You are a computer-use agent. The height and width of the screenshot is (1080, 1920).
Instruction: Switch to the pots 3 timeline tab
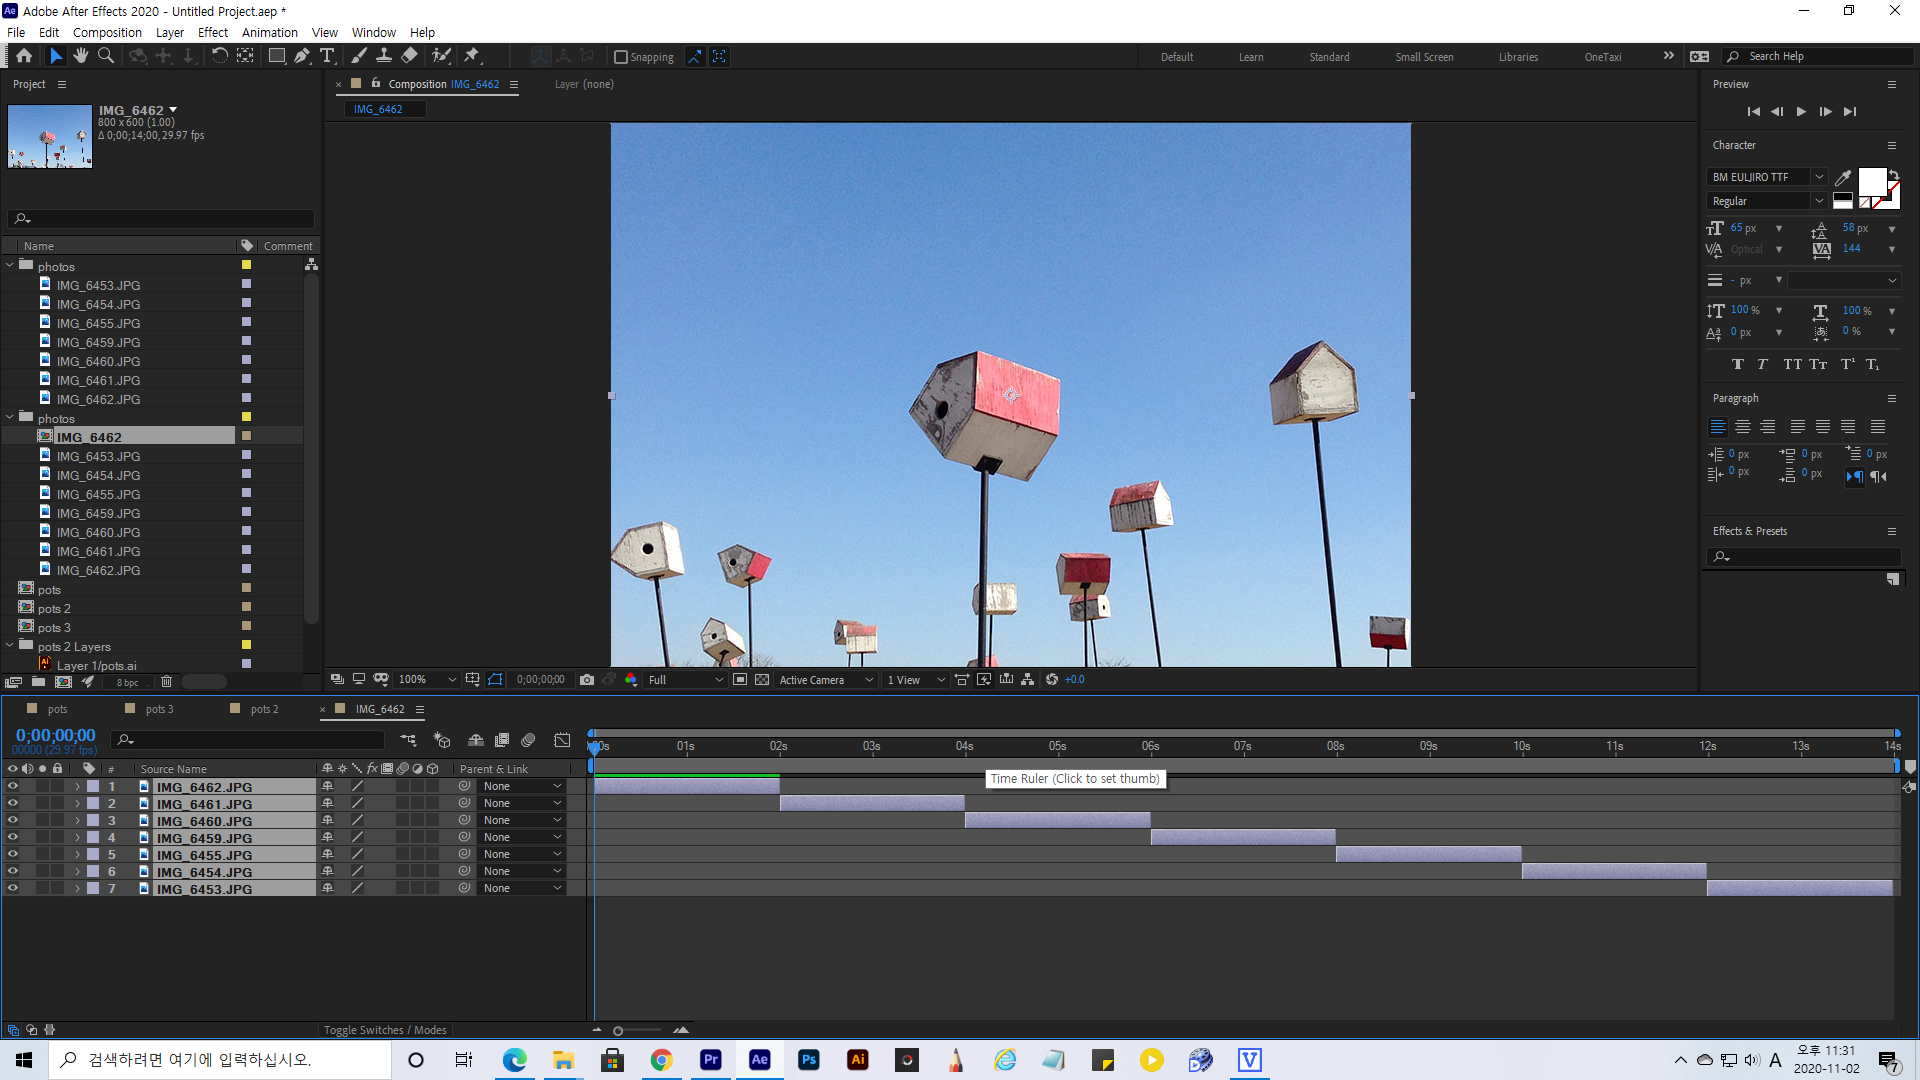(159, 709)
